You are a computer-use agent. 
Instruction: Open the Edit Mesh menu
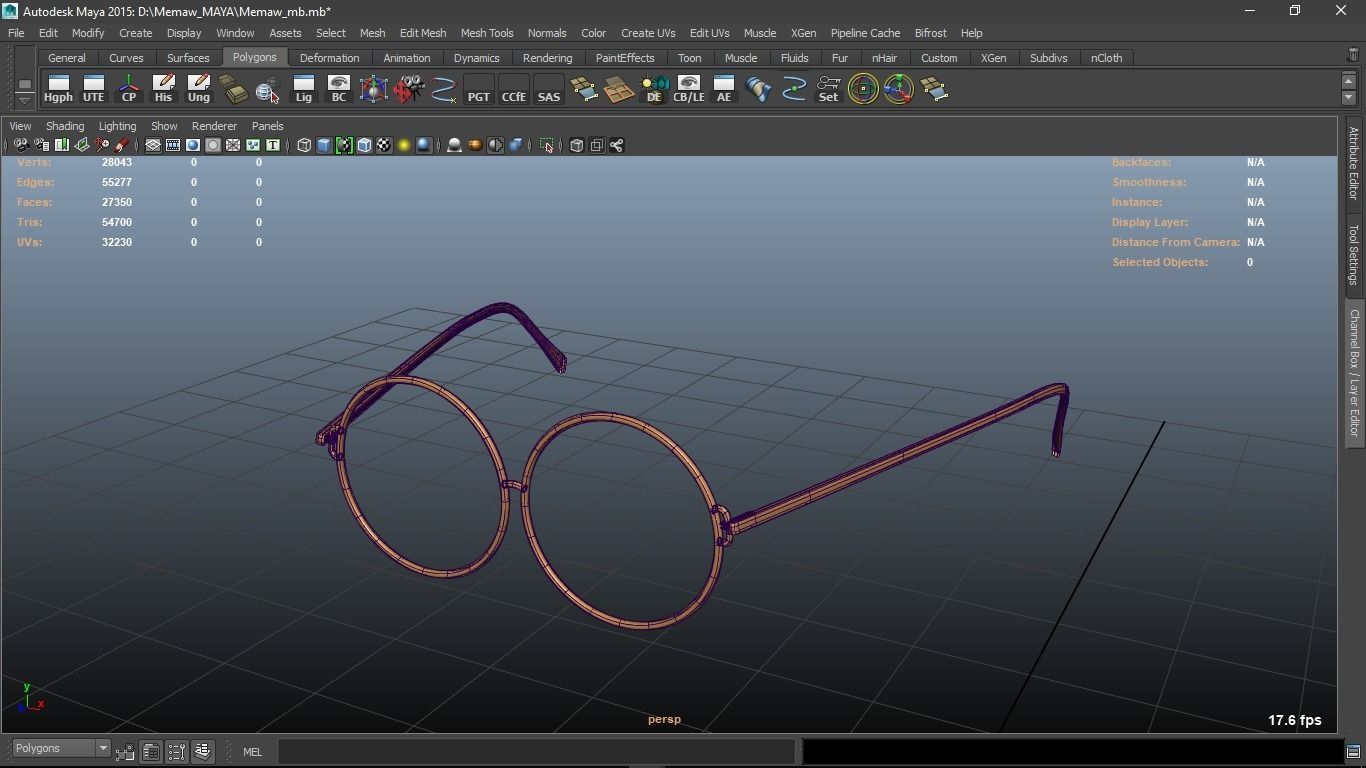pyautogui.click(x=423, y=33)
